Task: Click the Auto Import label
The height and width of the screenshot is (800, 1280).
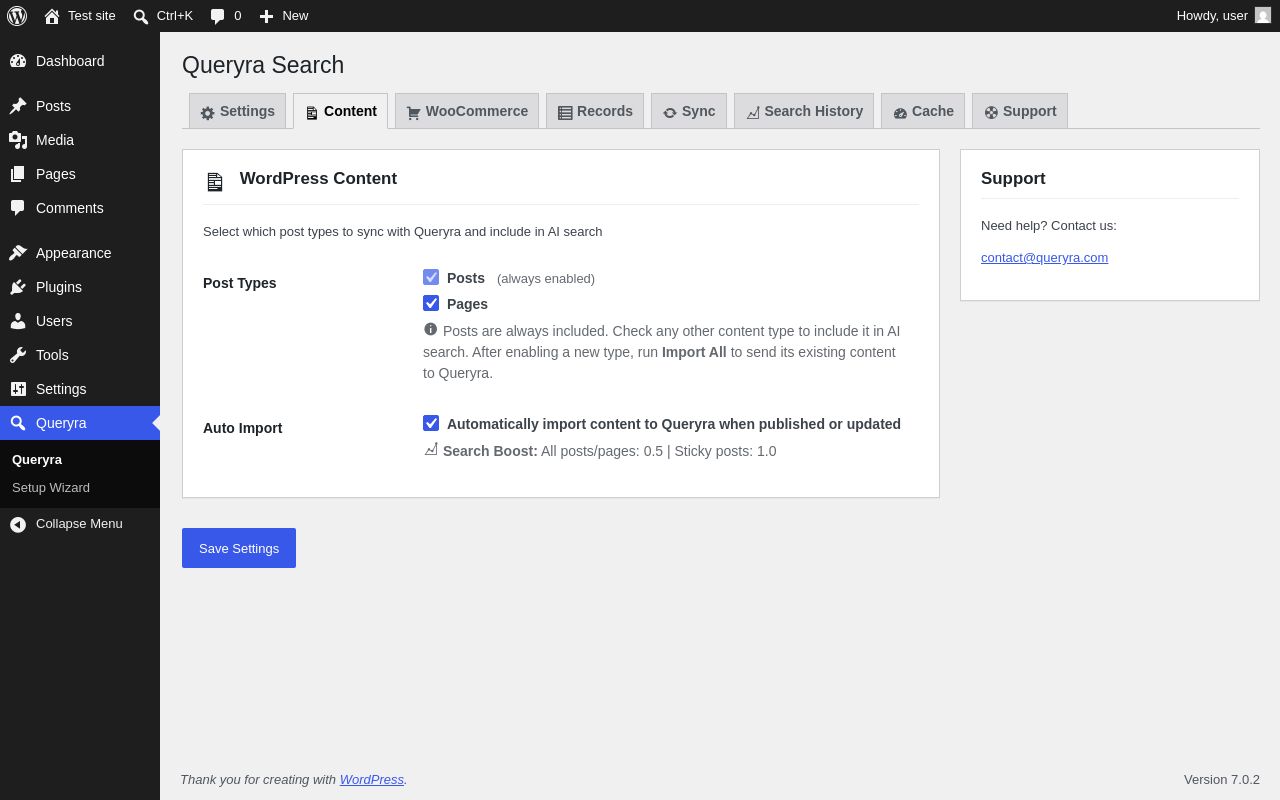Action: 243,428
